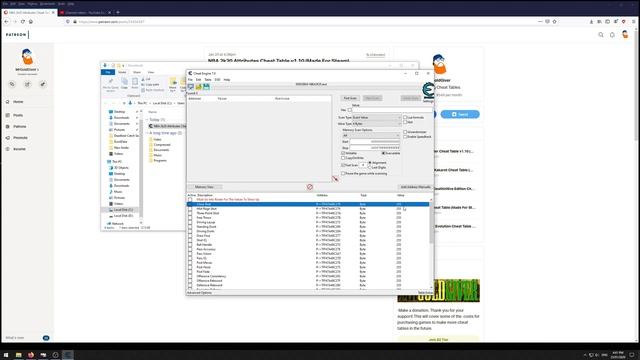This screenshot has width=640, height=360.
Task: Enable the Lua formula checkbox
Action: coord(405,117)
